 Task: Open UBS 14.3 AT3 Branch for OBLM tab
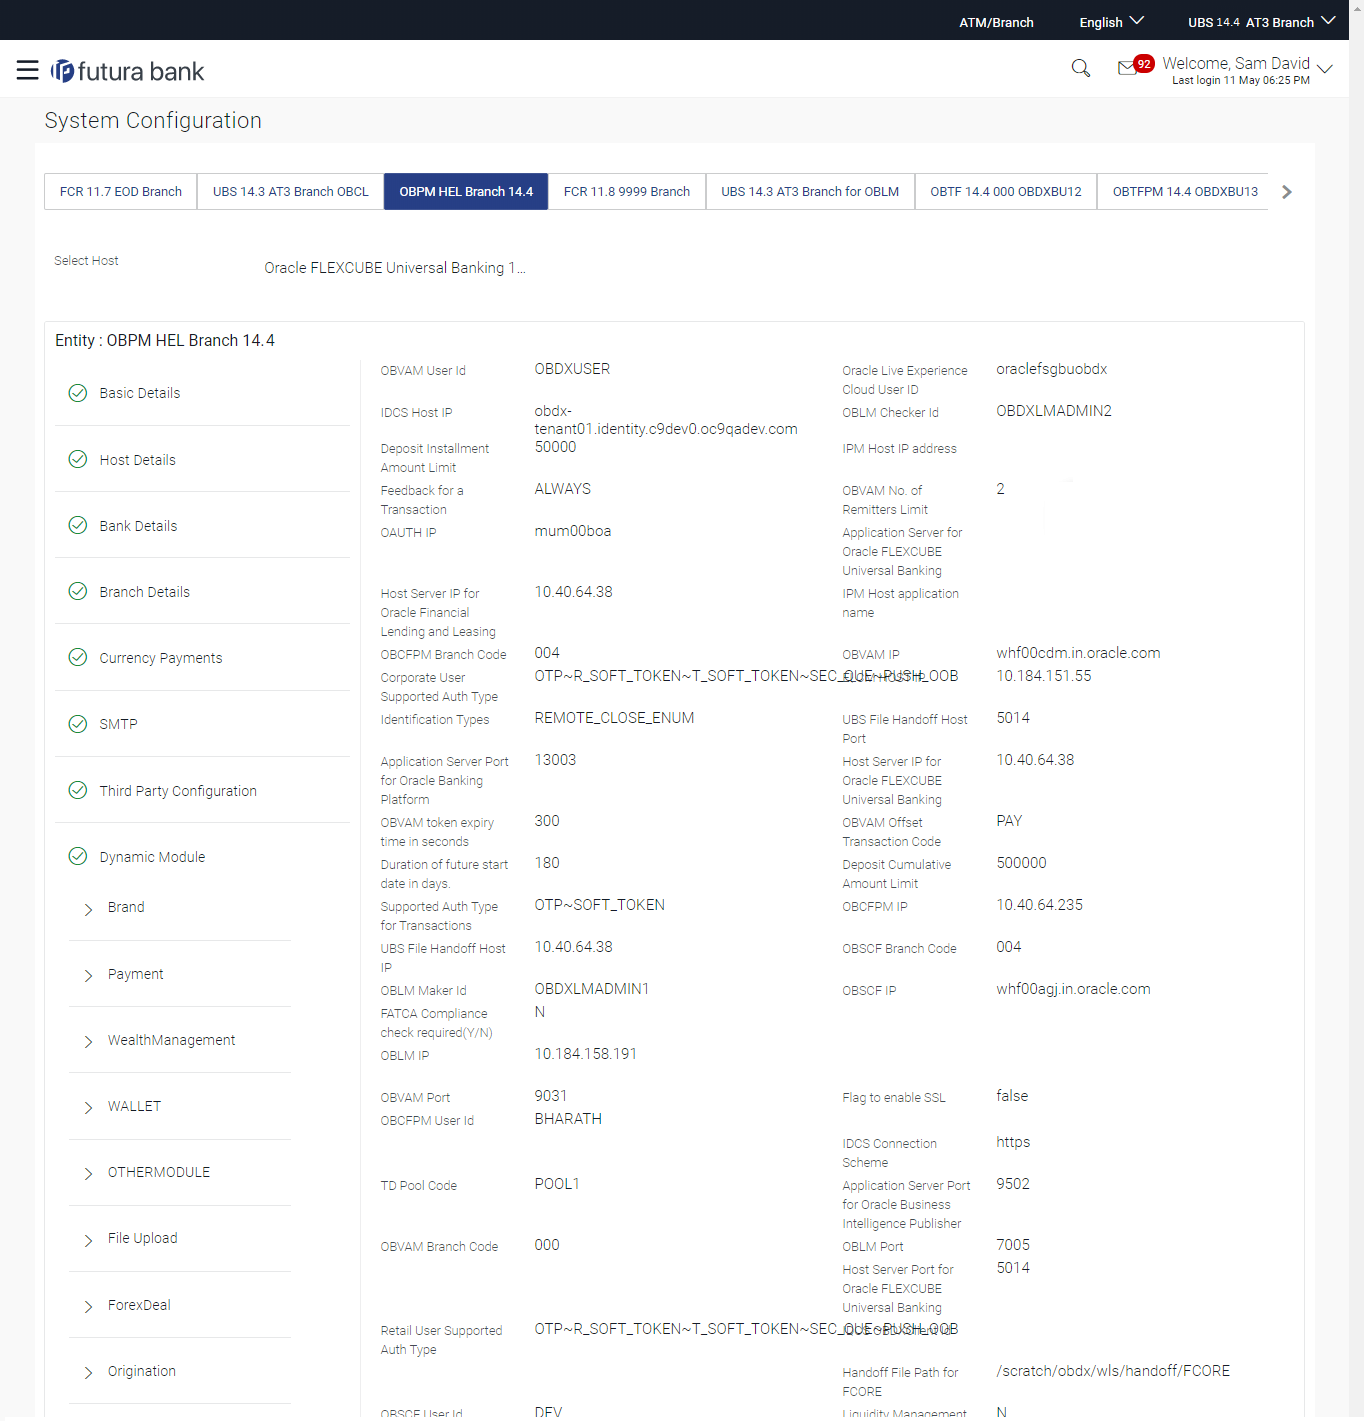810,191
